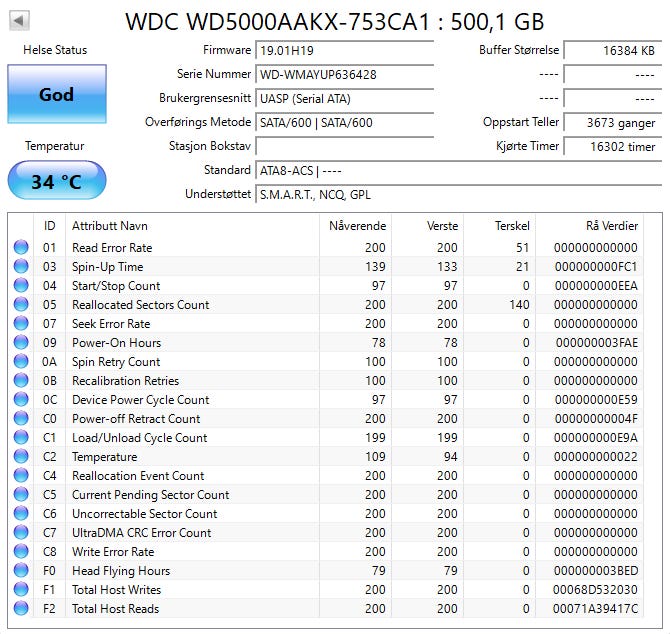670x634 pixels.
Task: Click the status orb for Power-On Hours
Action: click(x=21, y=342)
